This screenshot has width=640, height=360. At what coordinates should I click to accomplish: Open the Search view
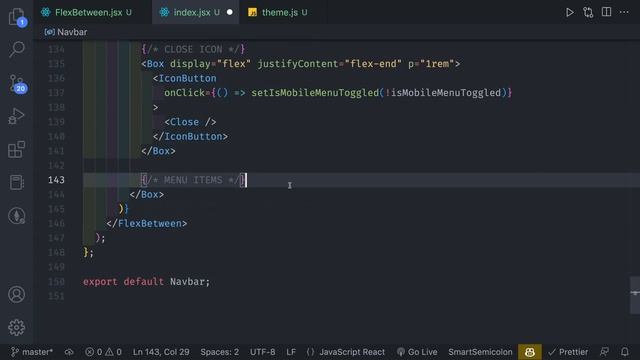coord(17,49)
